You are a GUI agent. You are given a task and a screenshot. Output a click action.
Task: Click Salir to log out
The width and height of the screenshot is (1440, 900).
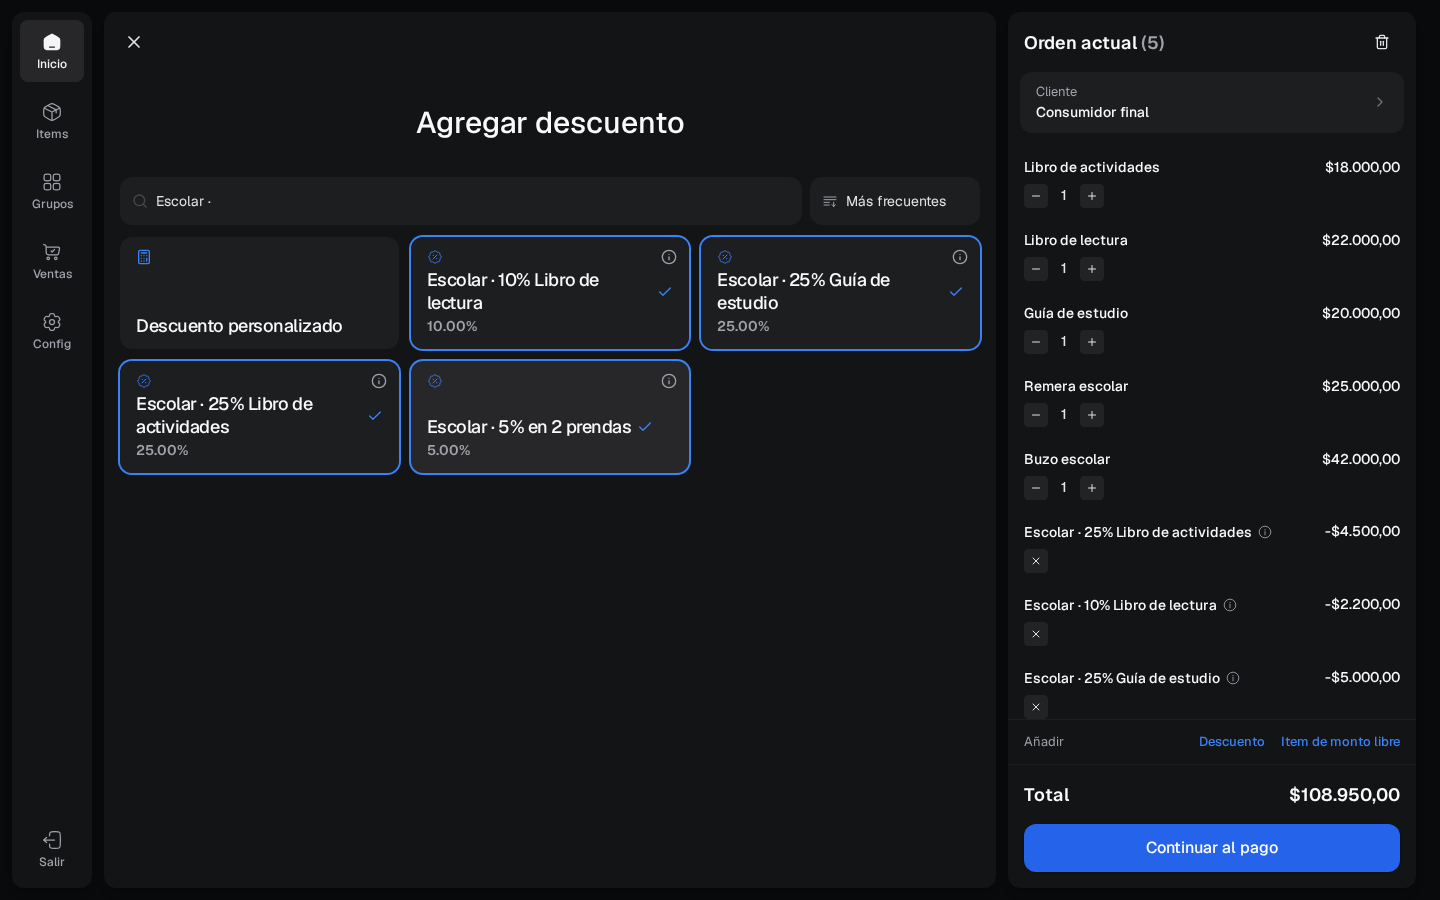coord(52,849)
